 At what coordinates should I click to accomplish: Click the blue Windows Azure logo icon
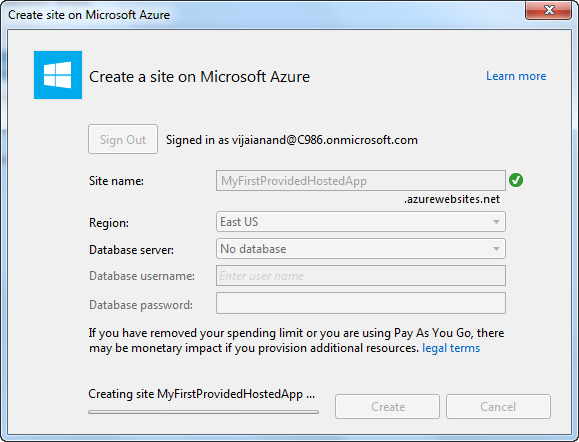(x=58, y=75)
